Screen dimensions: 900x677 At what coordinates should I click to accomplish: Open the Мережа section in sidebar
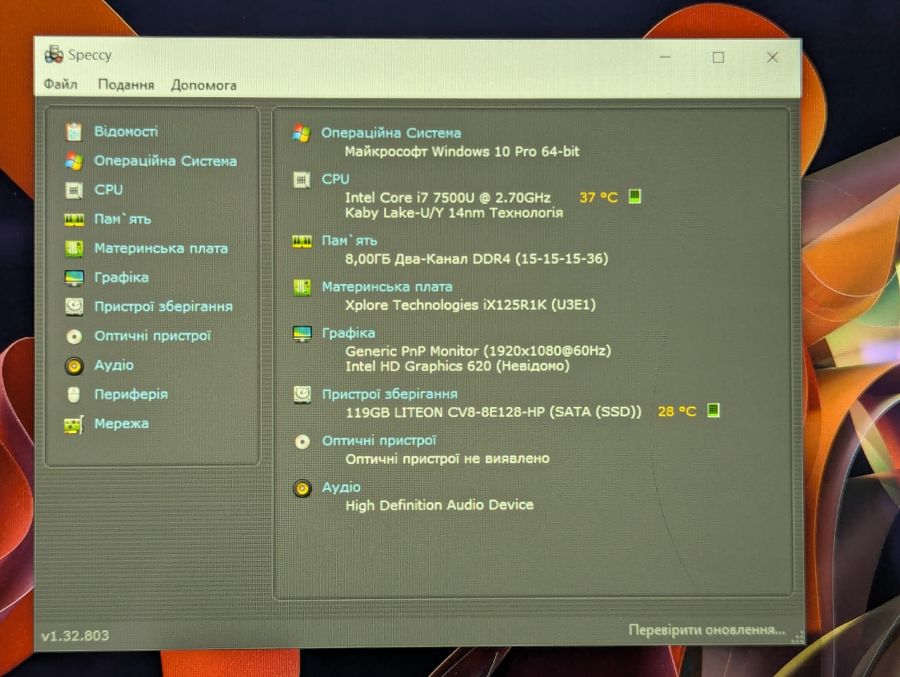(121, 424)
